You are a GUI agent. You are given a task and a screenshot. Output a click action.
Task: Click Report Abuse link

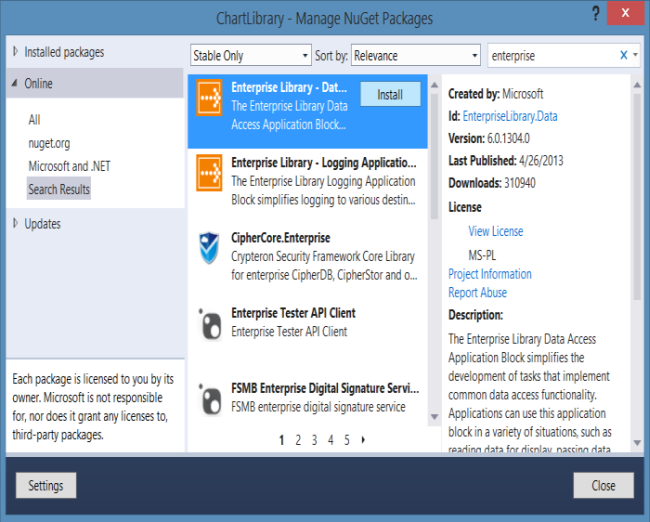coord(478,292)
